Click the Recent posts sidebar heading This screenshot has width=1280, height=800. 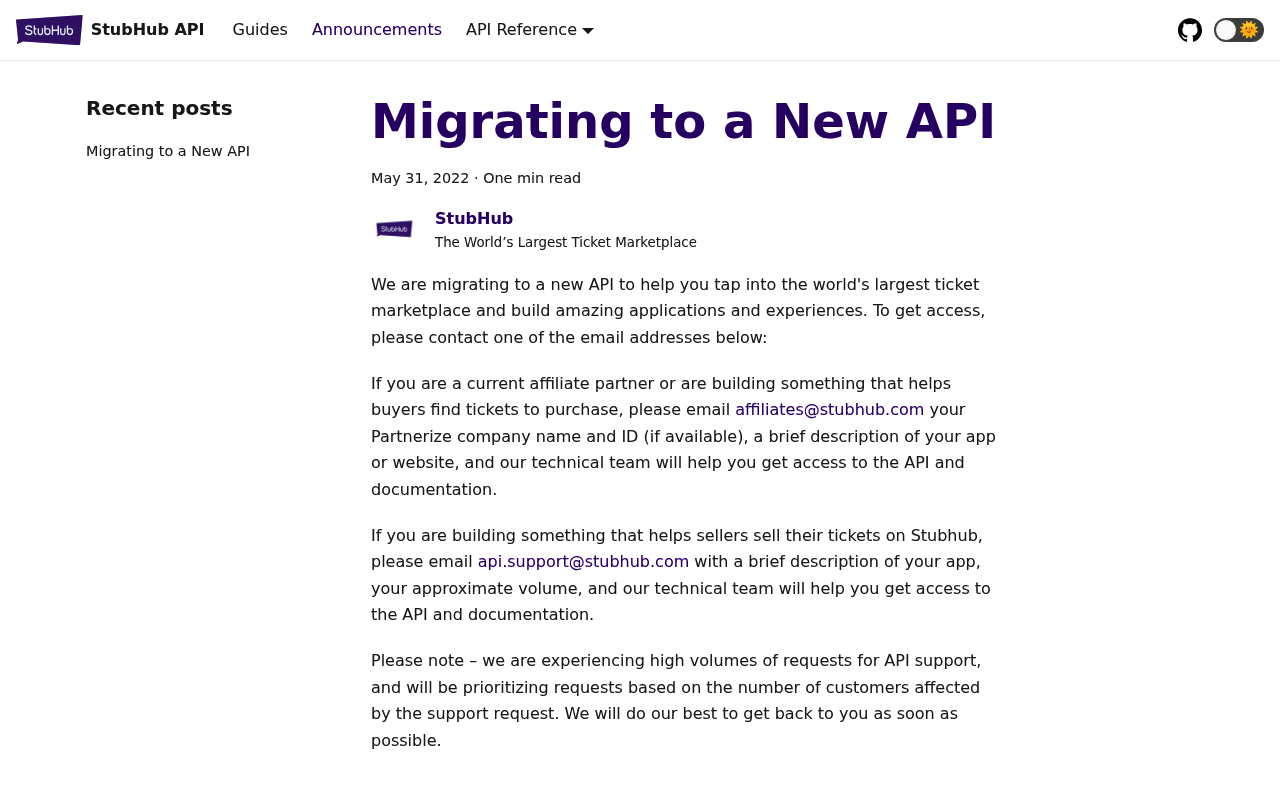(159, 108)
